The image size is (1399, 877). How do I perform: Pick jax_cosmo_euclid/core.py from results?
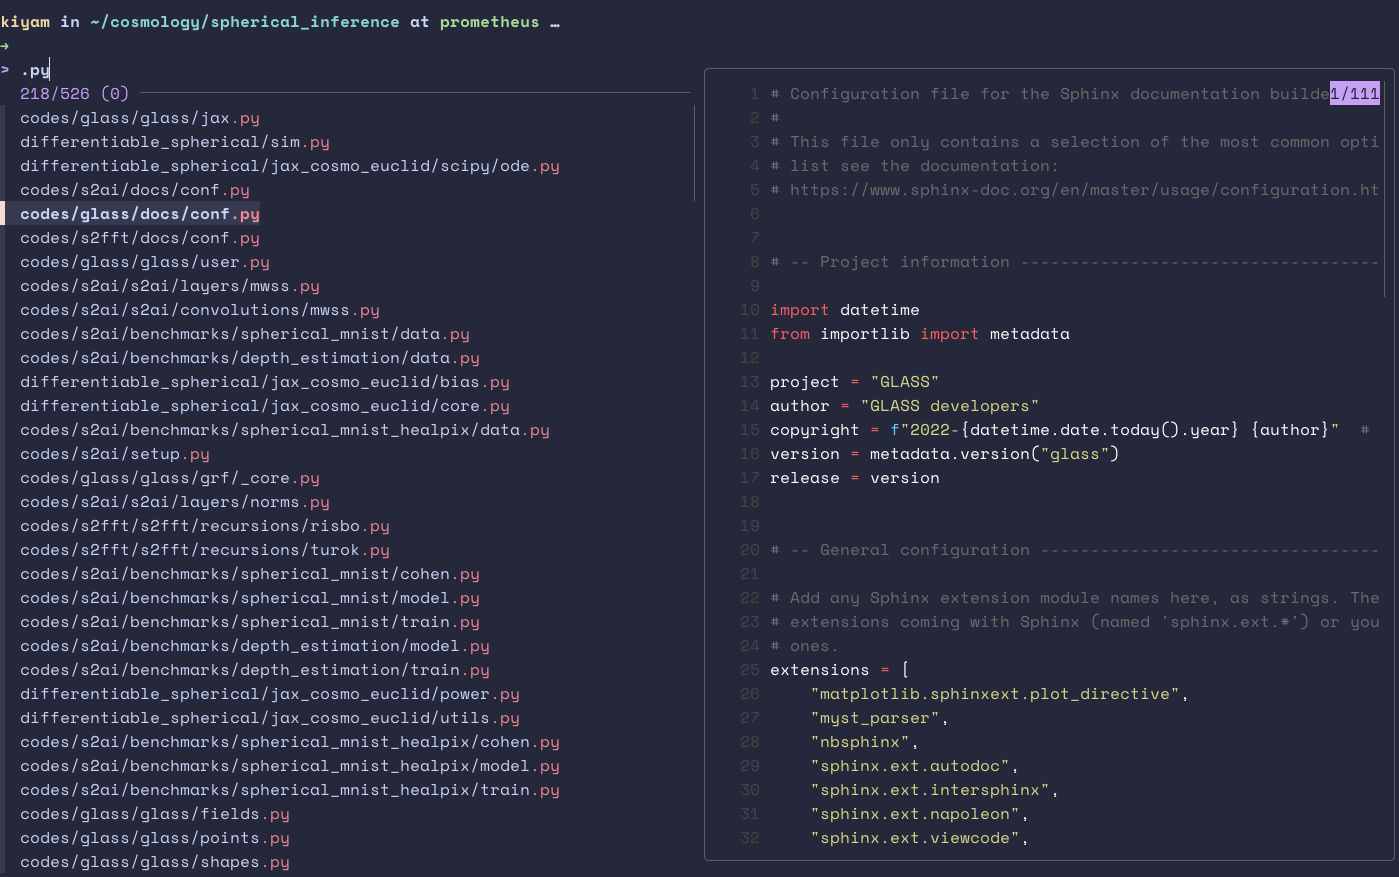click(x=265, y=406)
